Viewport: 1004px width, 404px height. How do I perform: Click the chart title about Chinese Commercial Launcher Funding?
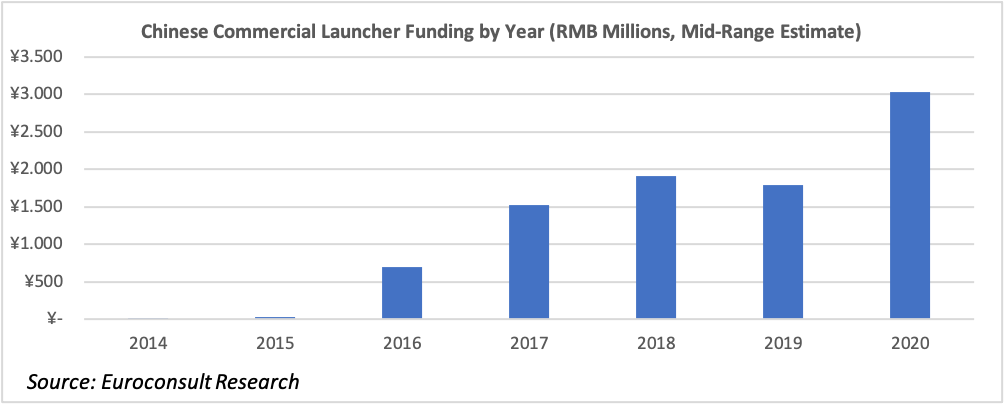(500, 33)
